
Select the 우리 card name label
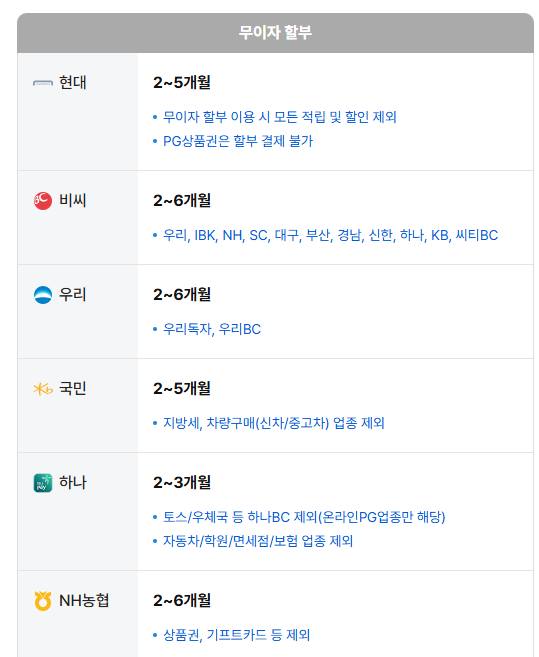coord(73,295)
